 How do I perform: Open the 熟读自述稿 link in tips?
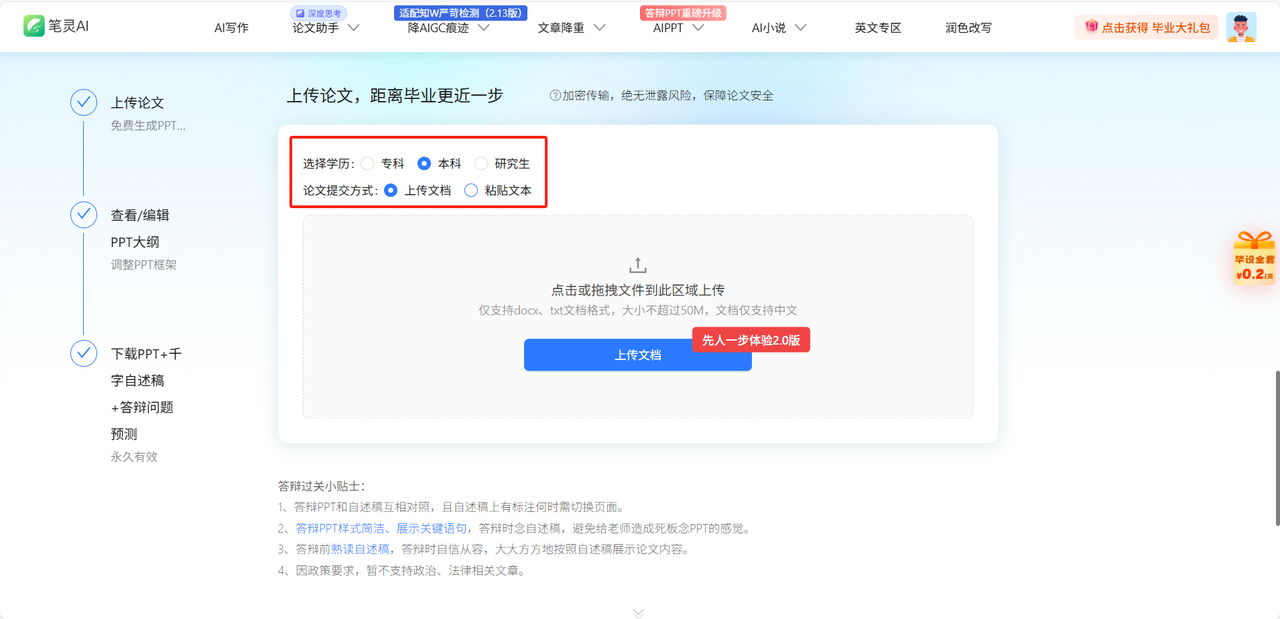tap(360, 549)
